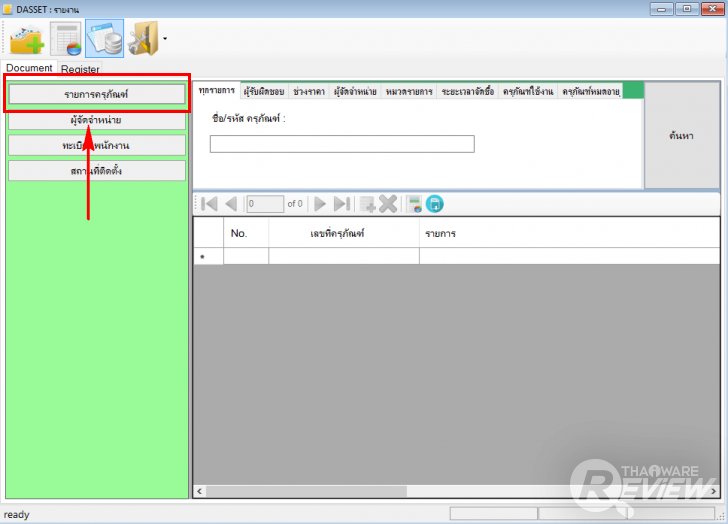Open the ทะเบียนพนักงาน button
This screenshot has width=728, height=524.
click(97, 146)
